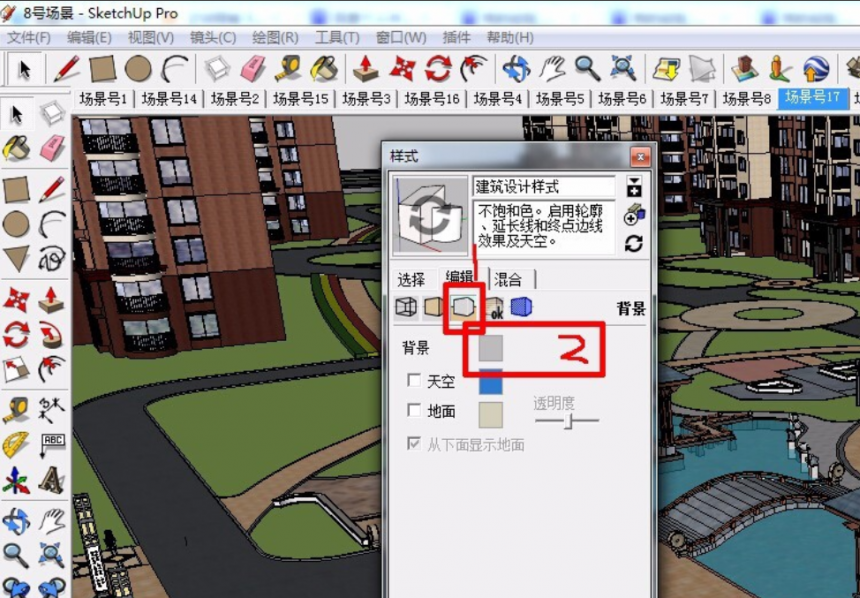Switch to the 编辑 tab in Styles
This screenshot has width=860, height=598.
pos(460,277)
